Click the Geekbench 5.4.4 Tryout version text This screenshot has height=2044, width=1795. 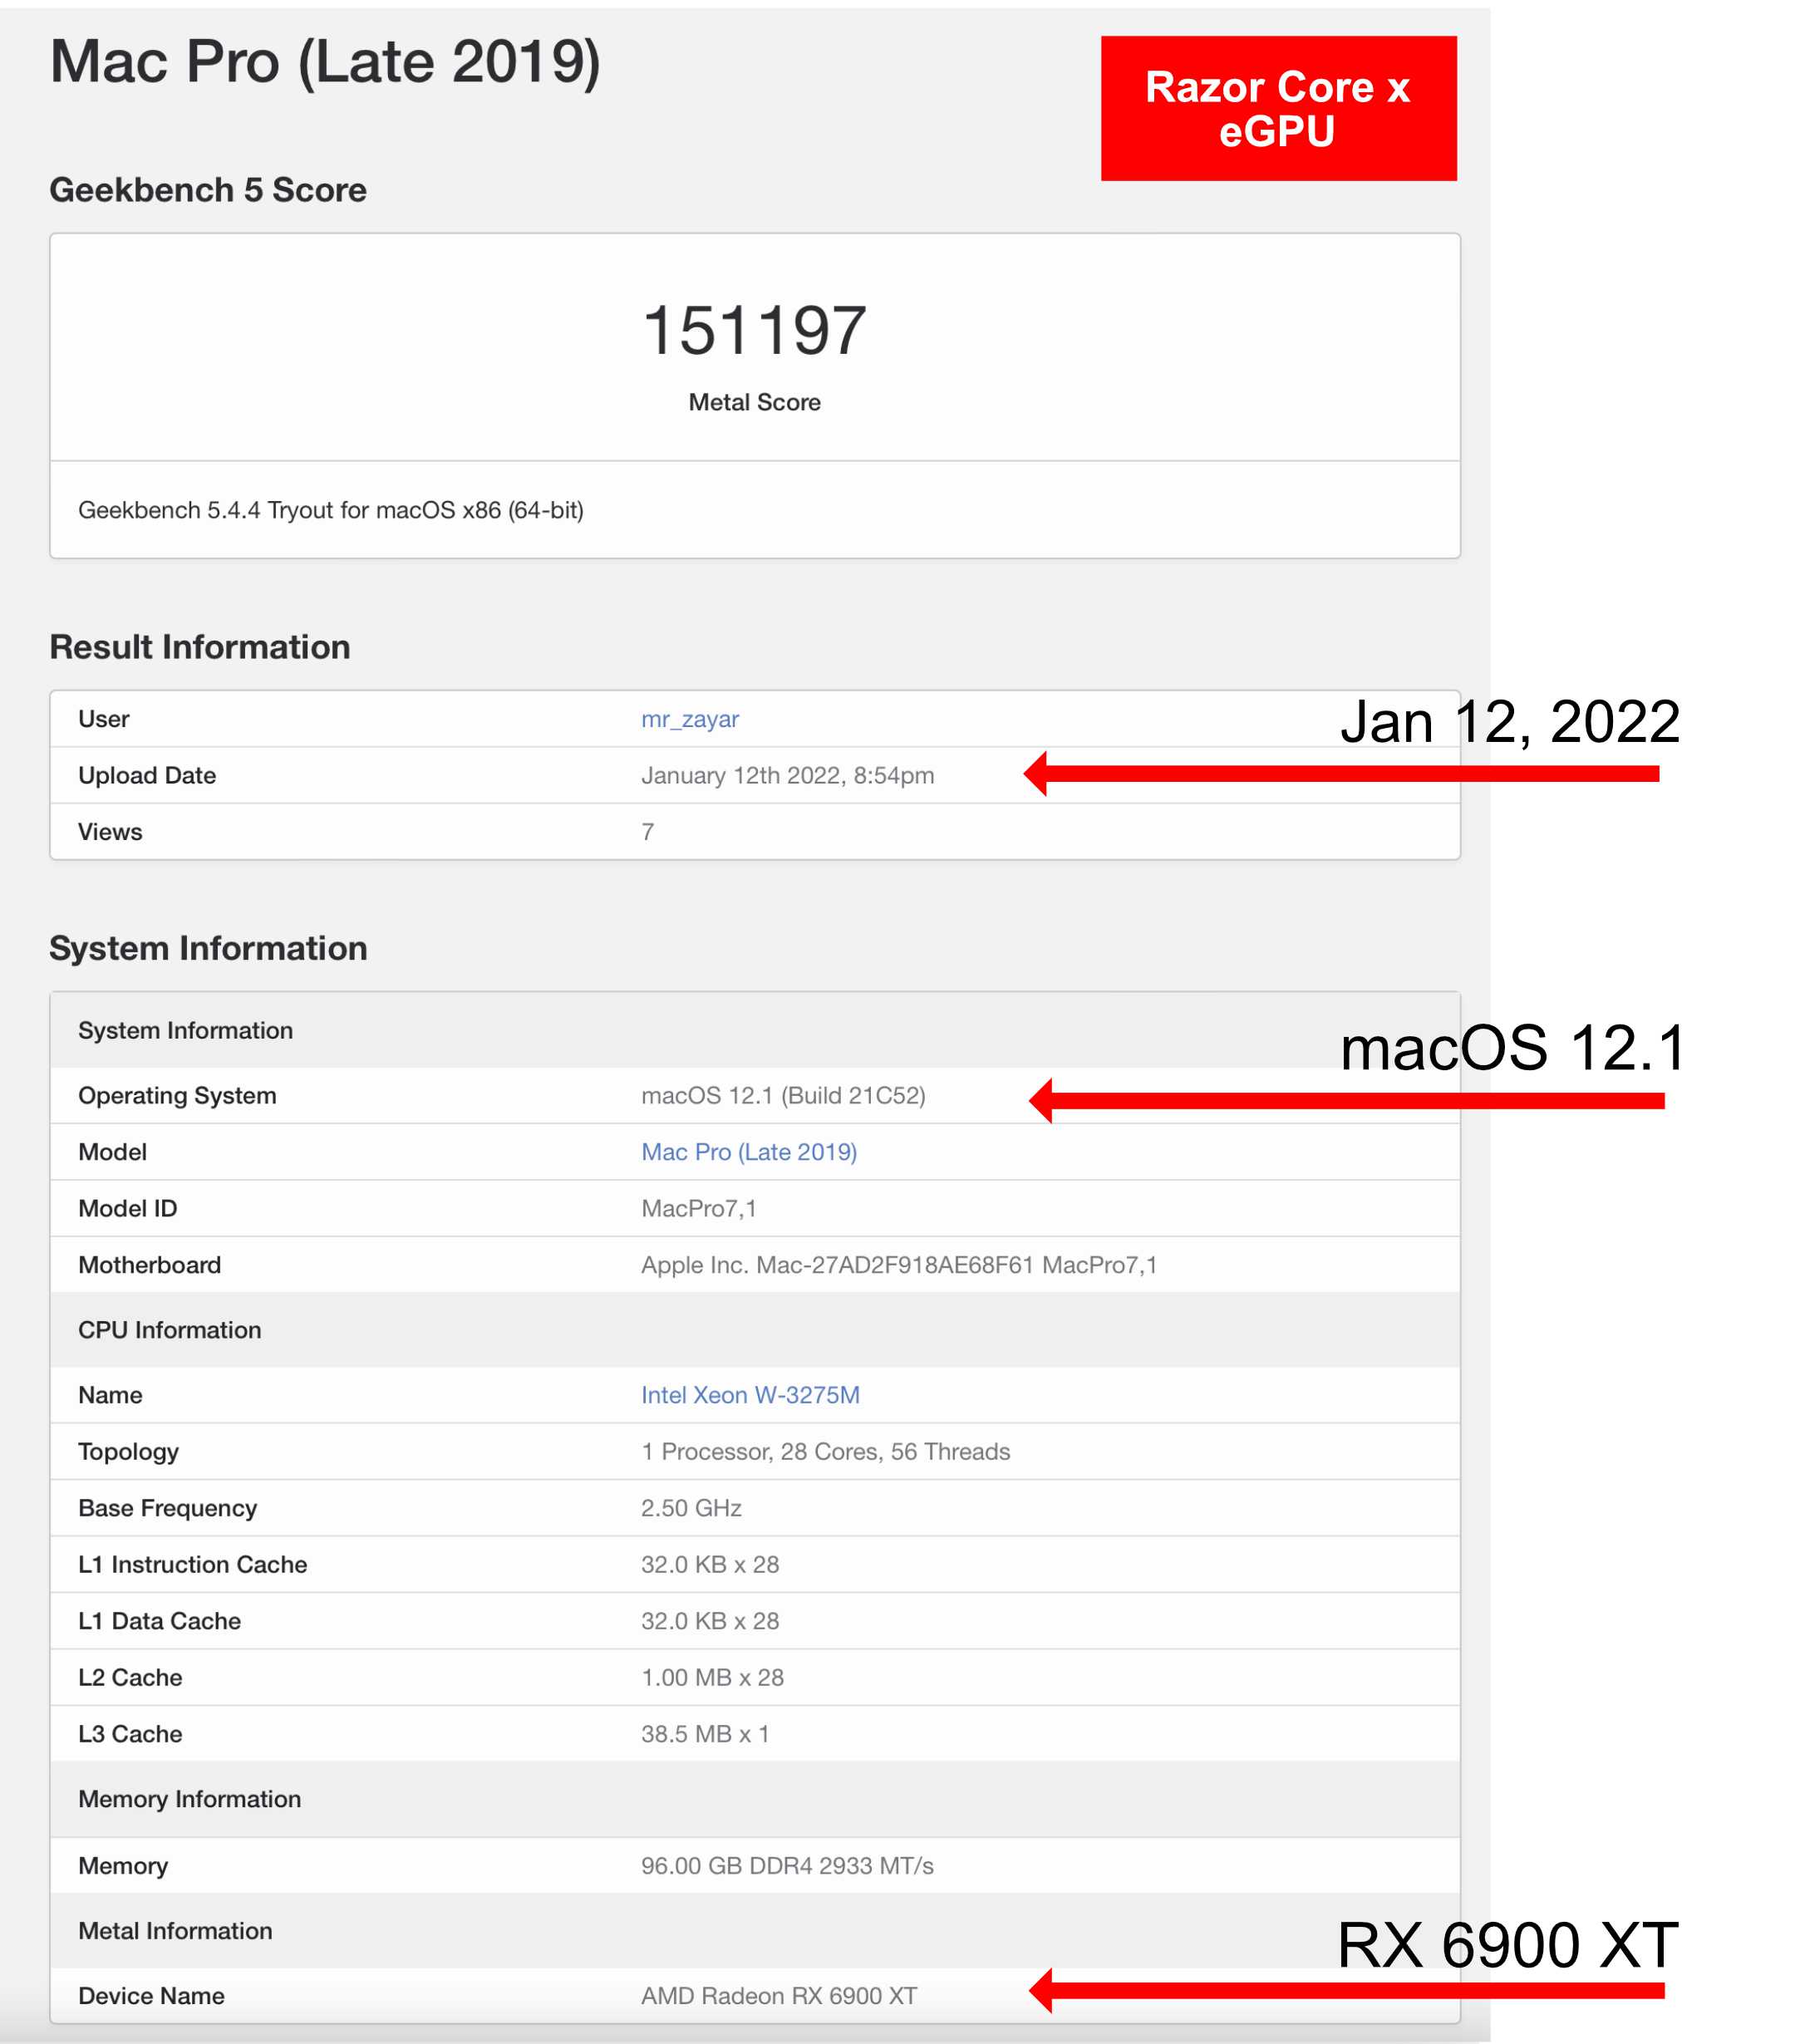click(330, 510)
